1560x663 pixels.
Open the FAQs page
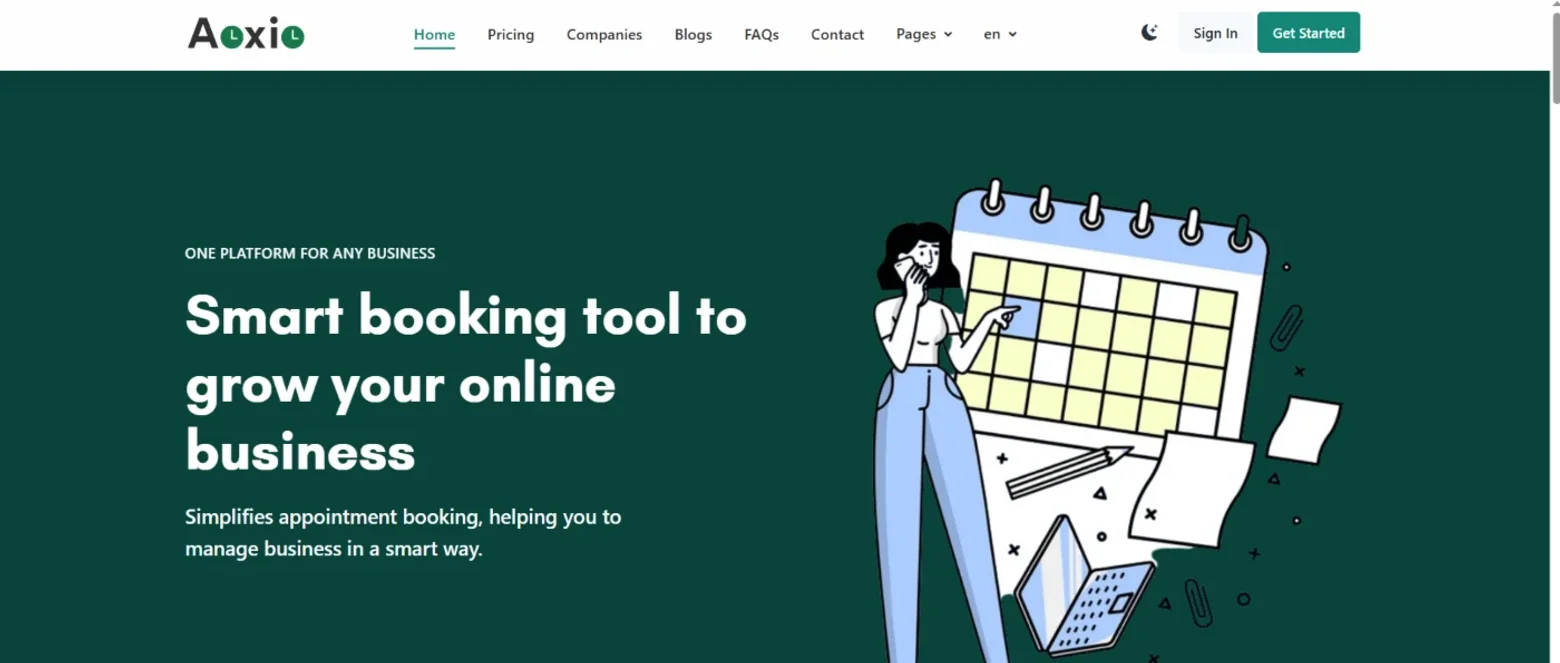[761, 34]
